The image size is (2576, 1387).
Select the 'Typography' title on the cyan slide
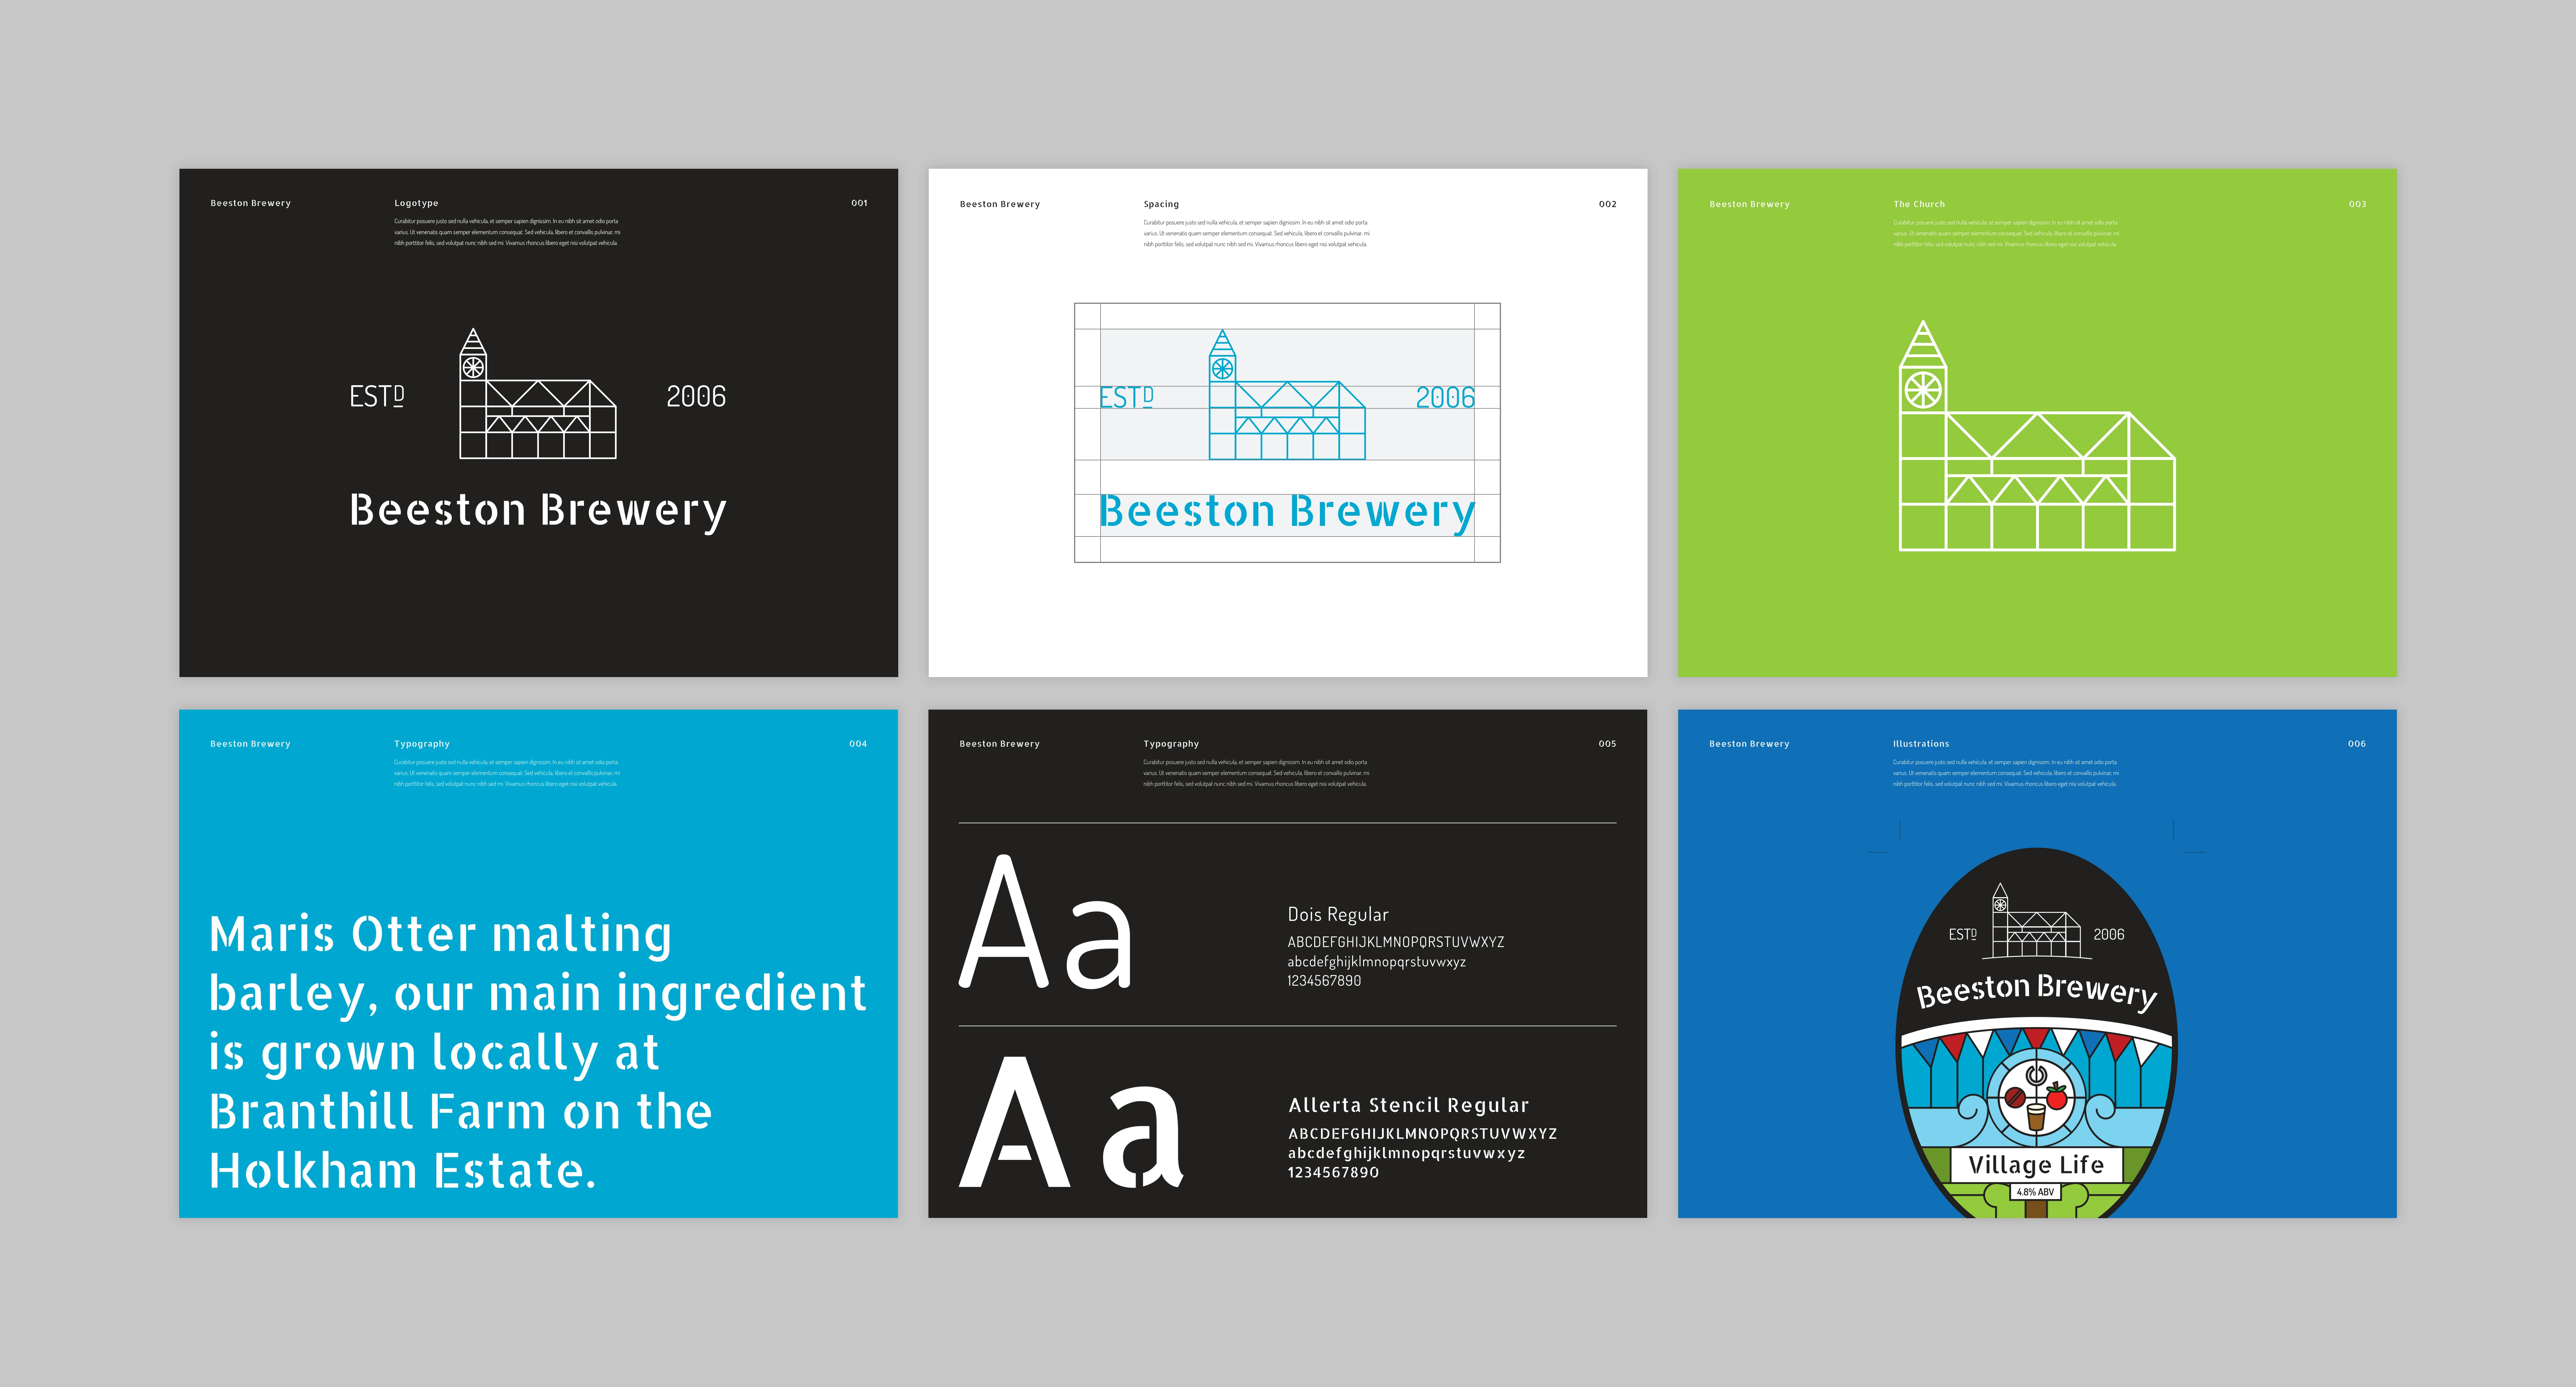(422, 744)
